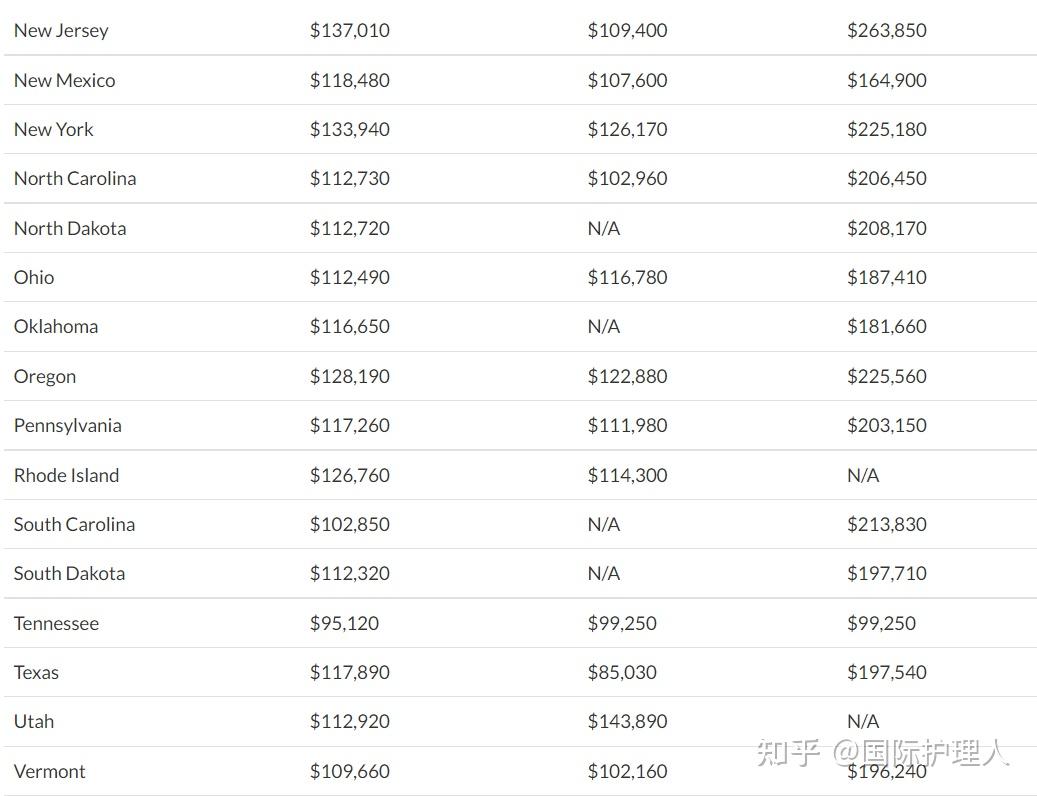The image size is (1037, 796).
Task: Select the $143,890 value for Utah
Action: (627, 721)
